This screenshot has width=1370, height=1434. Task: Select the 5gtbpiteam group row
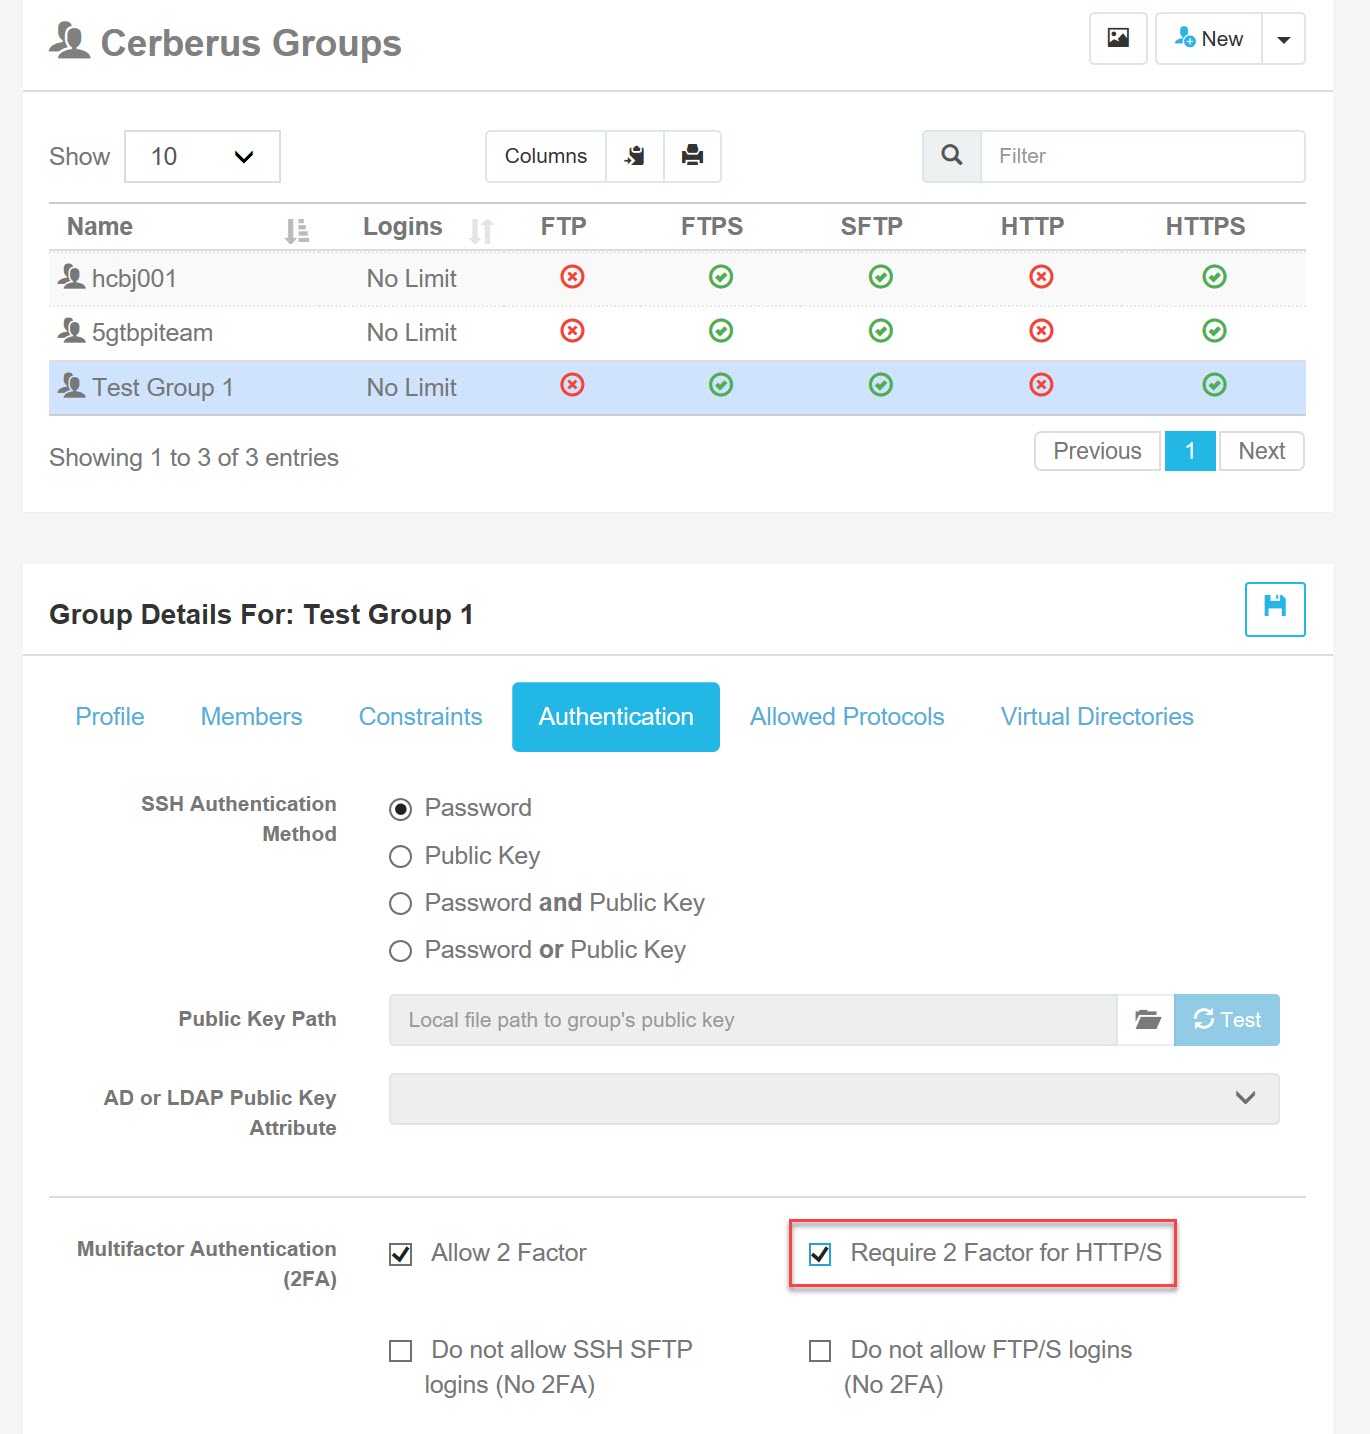(677, 333)
